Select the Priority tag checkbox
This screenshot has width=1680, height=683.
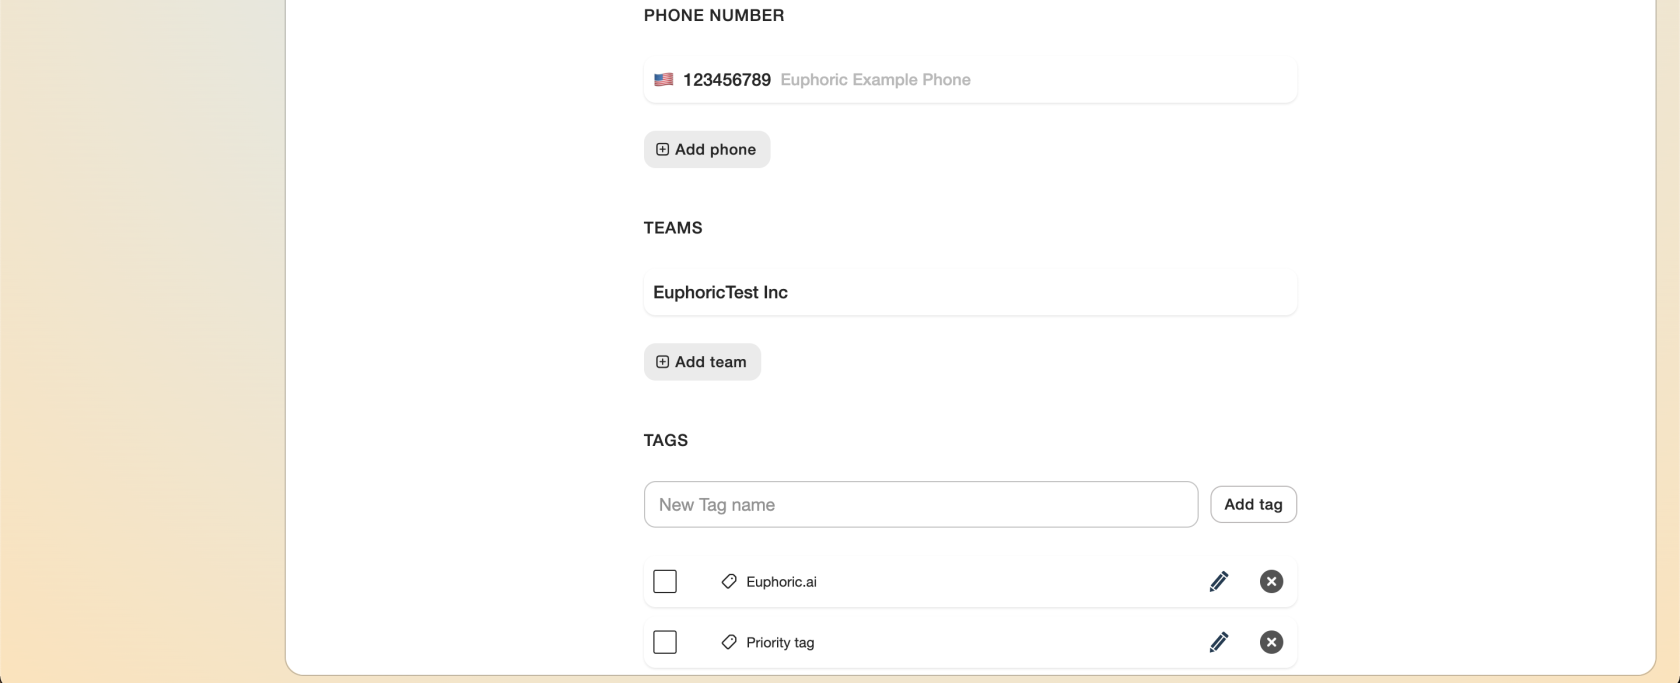click(x=665, y=642)
